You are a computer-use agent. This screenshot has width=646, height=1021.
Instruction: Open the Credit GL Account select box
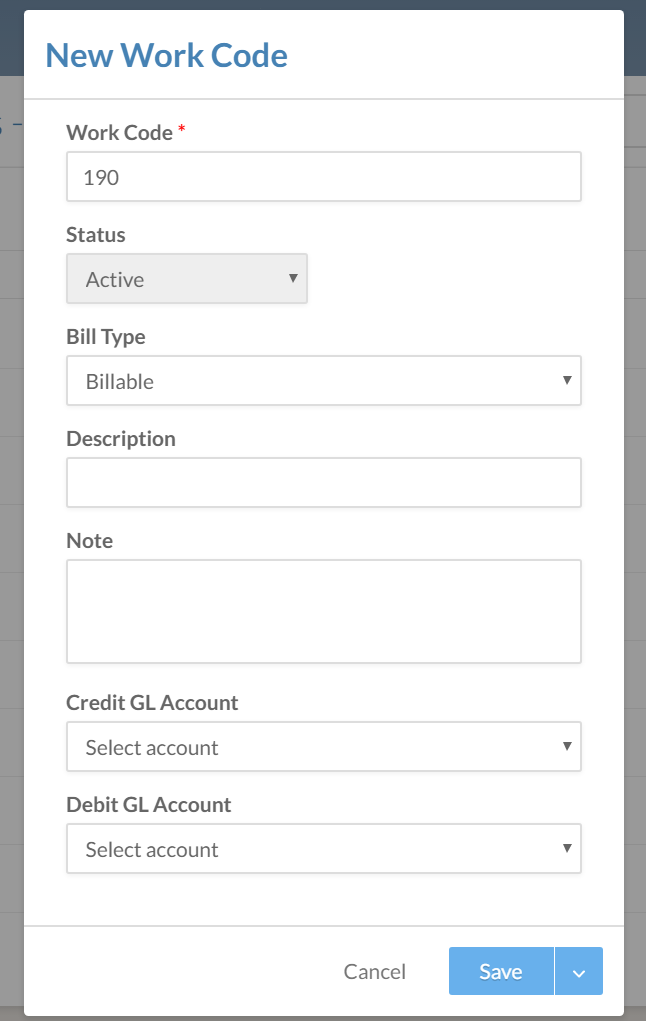(323, 747)
